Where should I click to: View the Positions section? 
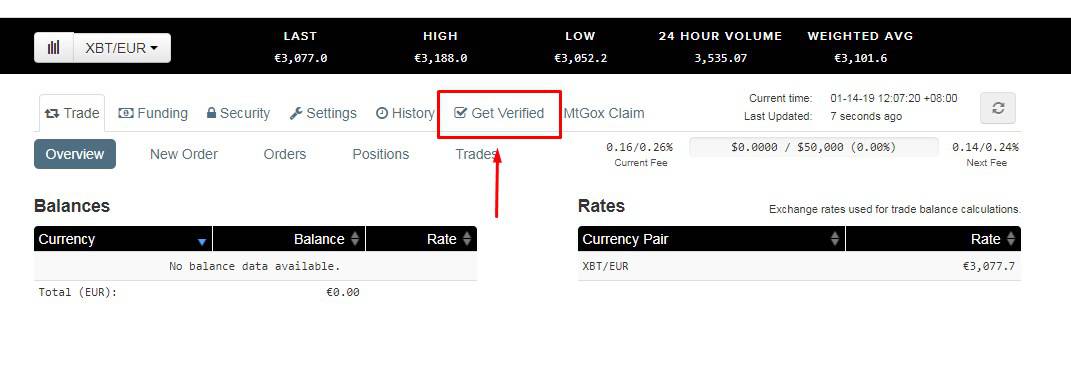(380, 154)
